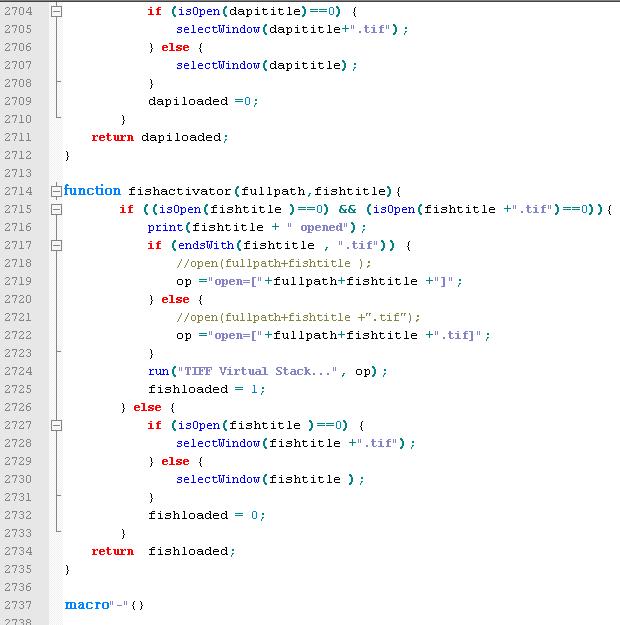Screen dimensions: 620x625
Task: Click 'dapiloaded =0;' on line 2709
Action: pos(203,101)
